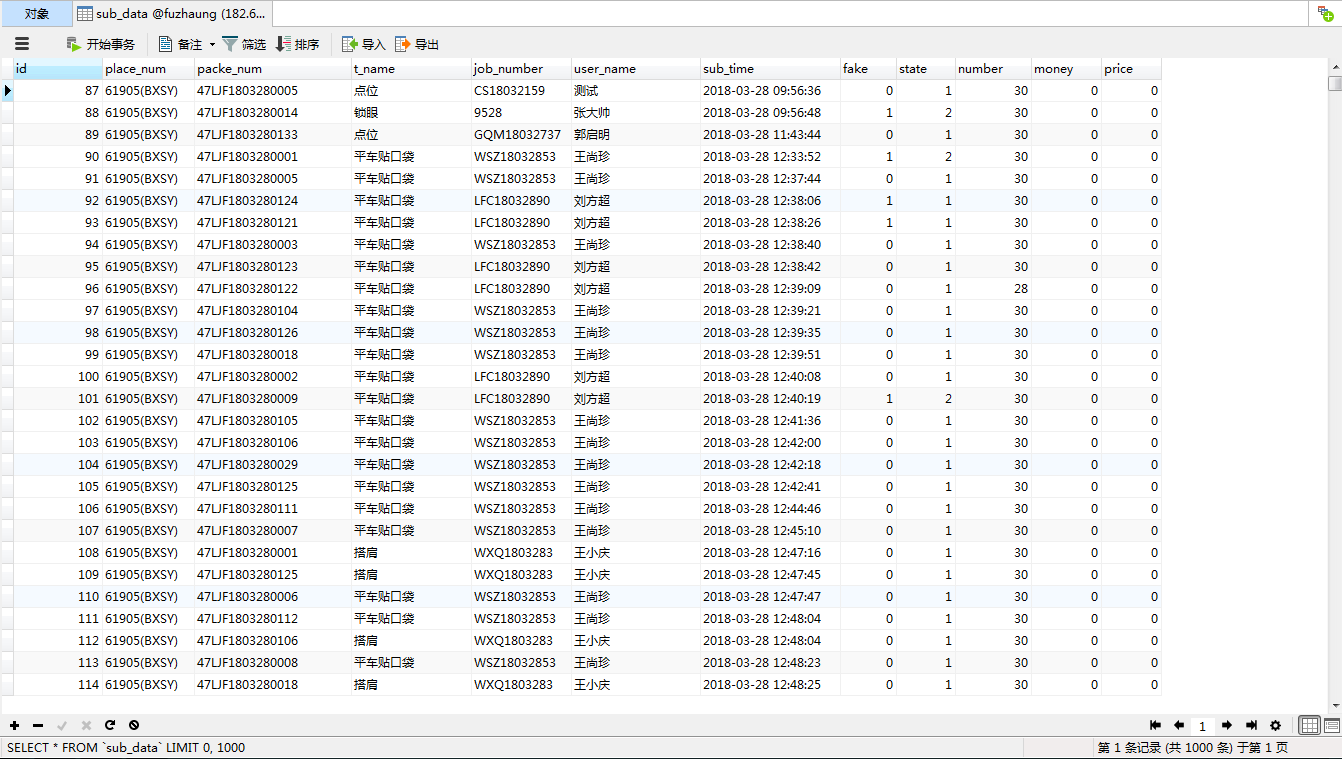
Task: Click number cell 28 in row 96
Action: coord(993,289)
